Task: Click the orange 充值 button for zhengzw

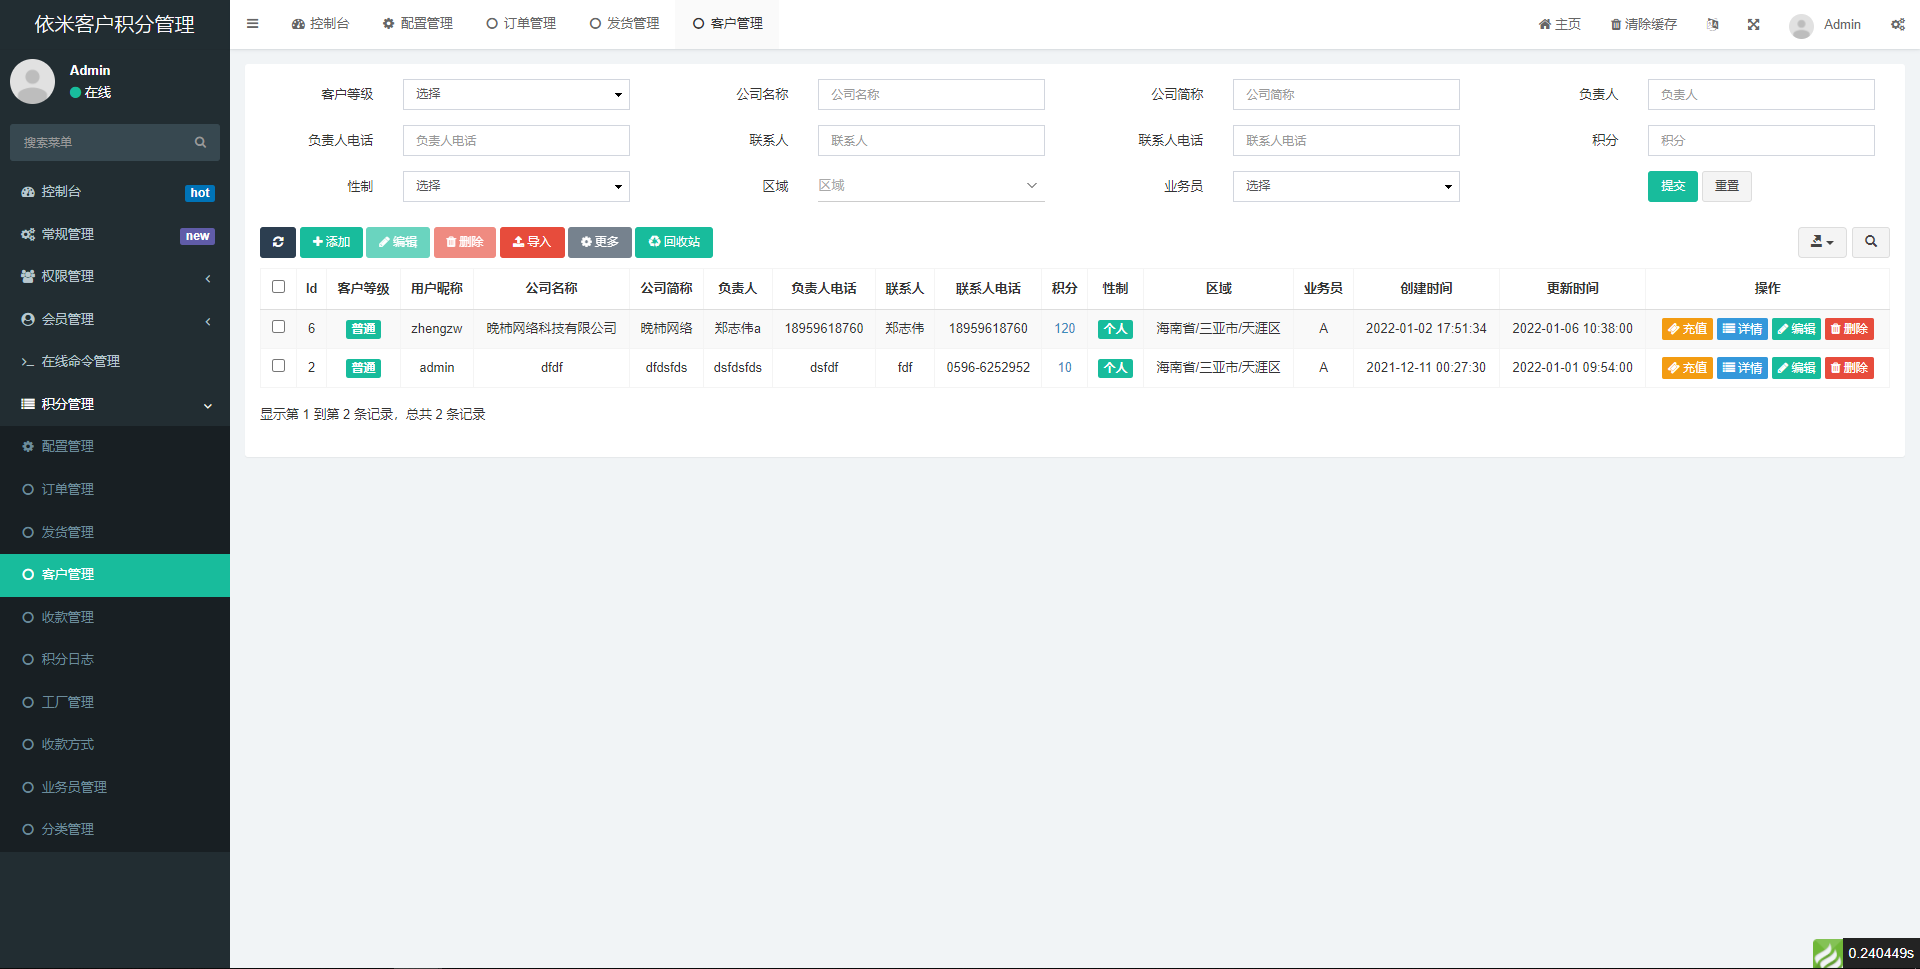Action: (1687, 329)
